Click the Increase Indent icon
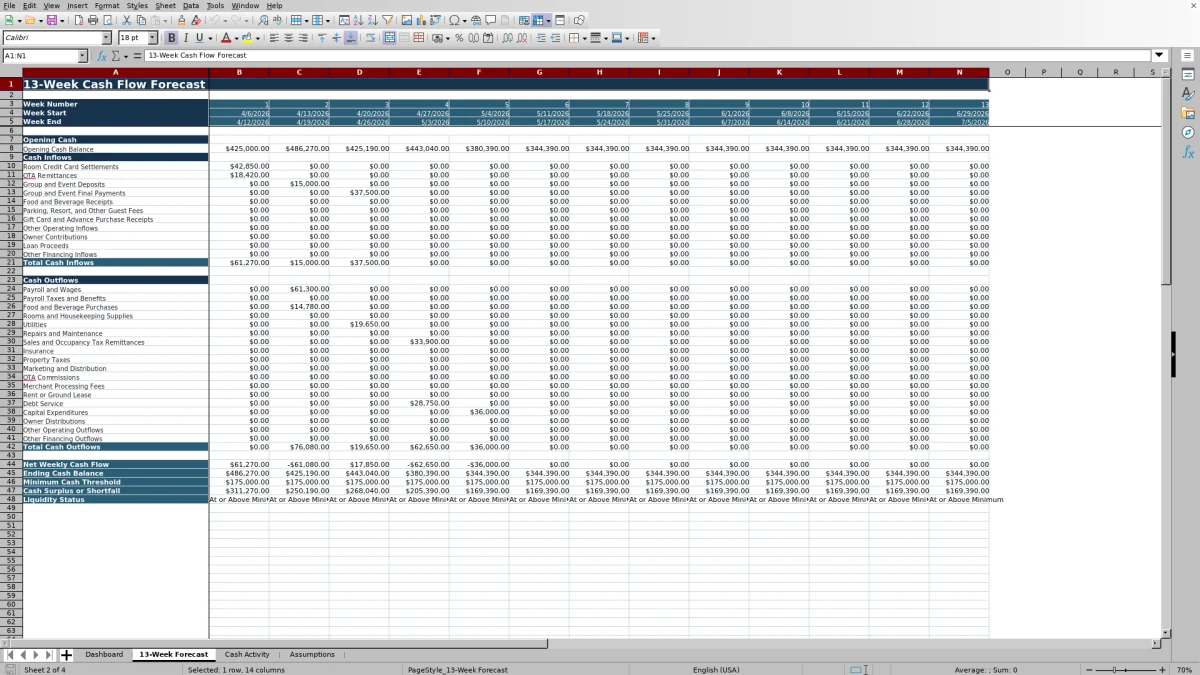The image size is (1200, 675). 540,38
